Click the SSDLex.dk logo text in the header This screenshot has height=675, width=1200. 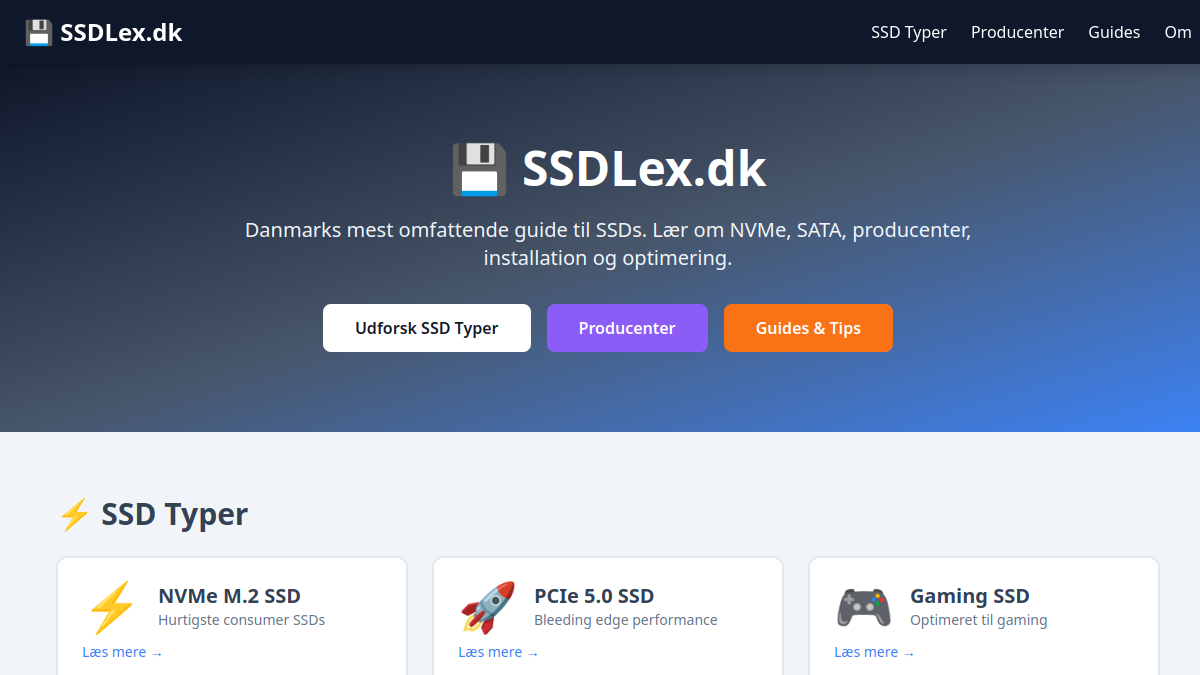pyautogui.click(x=121, y=31)
